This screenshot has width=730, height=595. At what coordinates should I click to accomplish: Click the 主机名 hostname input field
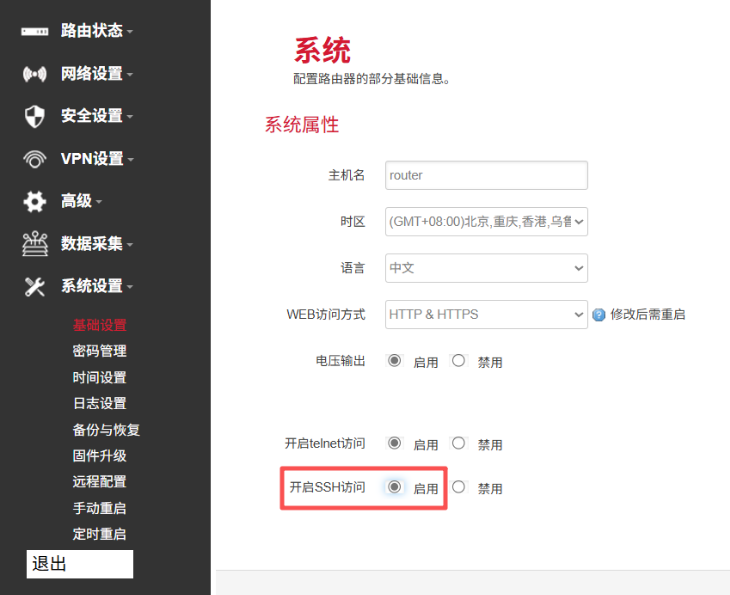(487, 176)
